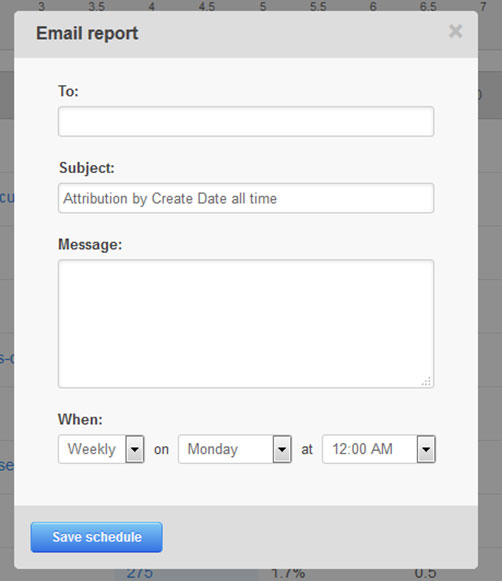Open the Weekly frequency dropdown arrow
The image size is (502, 581).
(x=135, y=449)
